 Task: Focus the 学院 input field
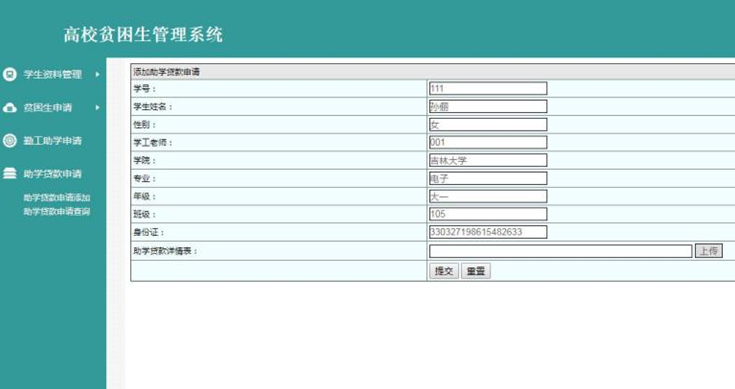pos(488,160)
